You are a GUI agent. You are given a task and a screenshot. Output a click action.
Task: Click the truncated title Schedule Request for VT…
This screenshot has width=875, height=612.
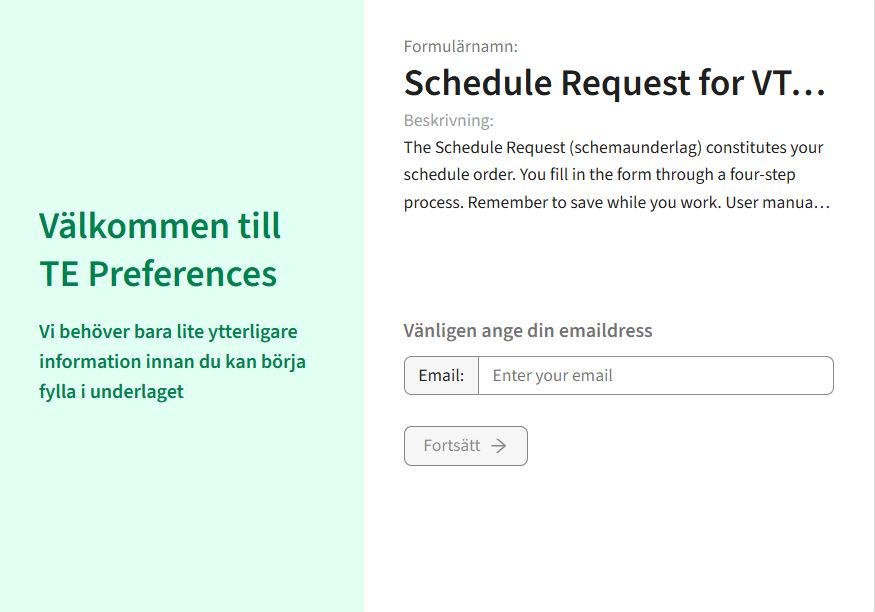(615, 83)
